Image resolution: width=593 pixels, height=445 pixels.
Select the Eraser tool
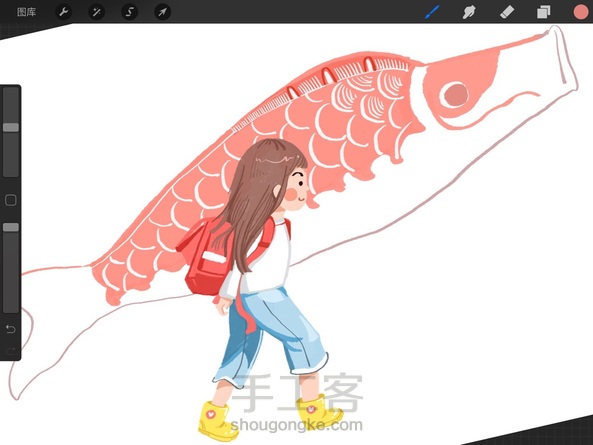(x=507, y=12)
